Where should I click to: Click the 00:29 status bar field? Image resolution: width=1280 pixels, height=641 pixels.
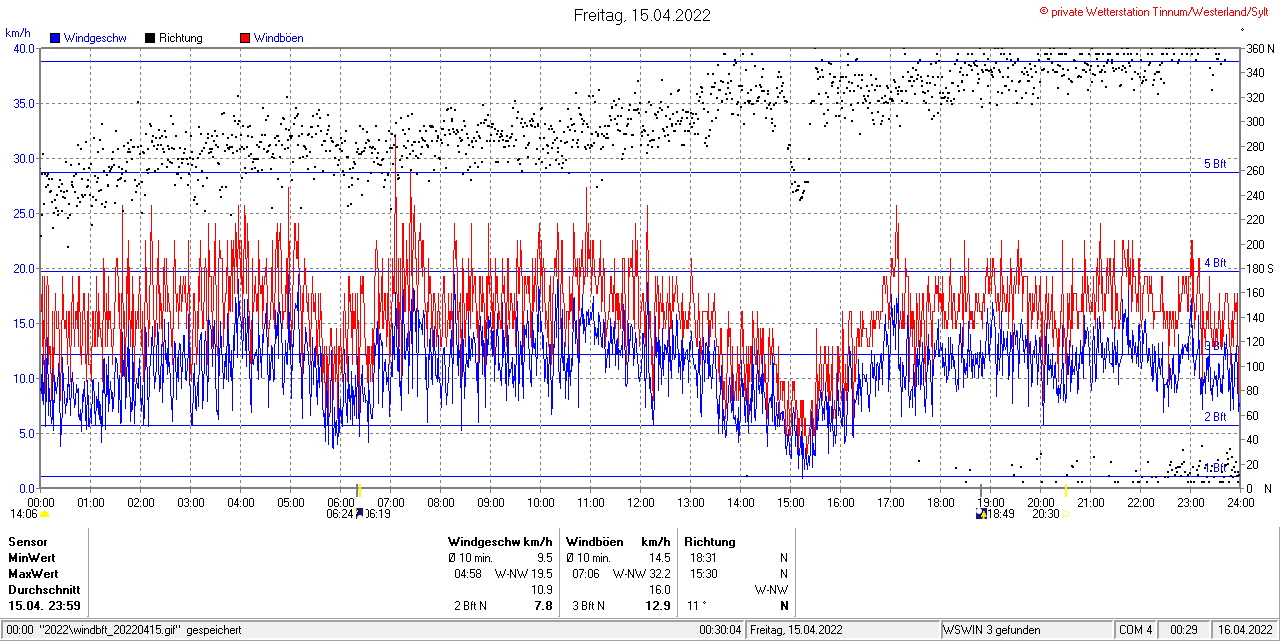[x=1184, y=630]
